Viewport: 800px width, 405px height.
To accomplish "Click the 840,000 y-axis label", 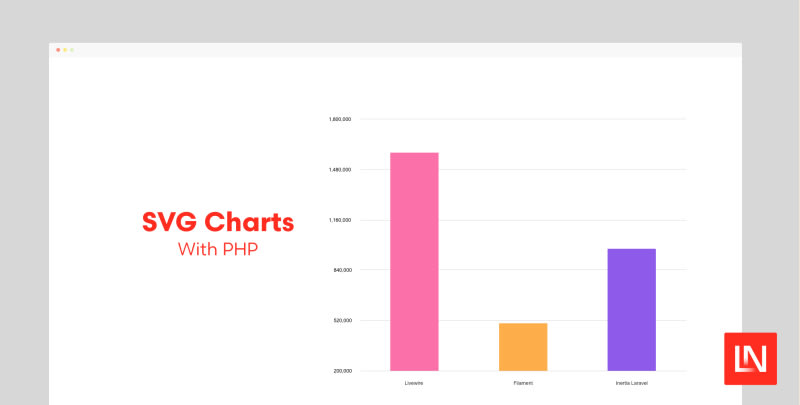I will click(x=341, y=270).
